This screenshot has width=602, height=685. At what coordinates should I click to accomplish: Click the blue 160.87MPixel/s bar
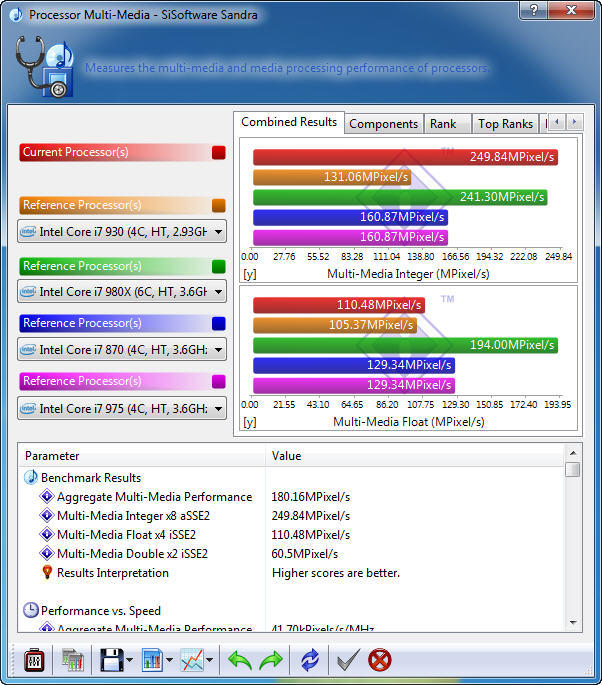350,217
